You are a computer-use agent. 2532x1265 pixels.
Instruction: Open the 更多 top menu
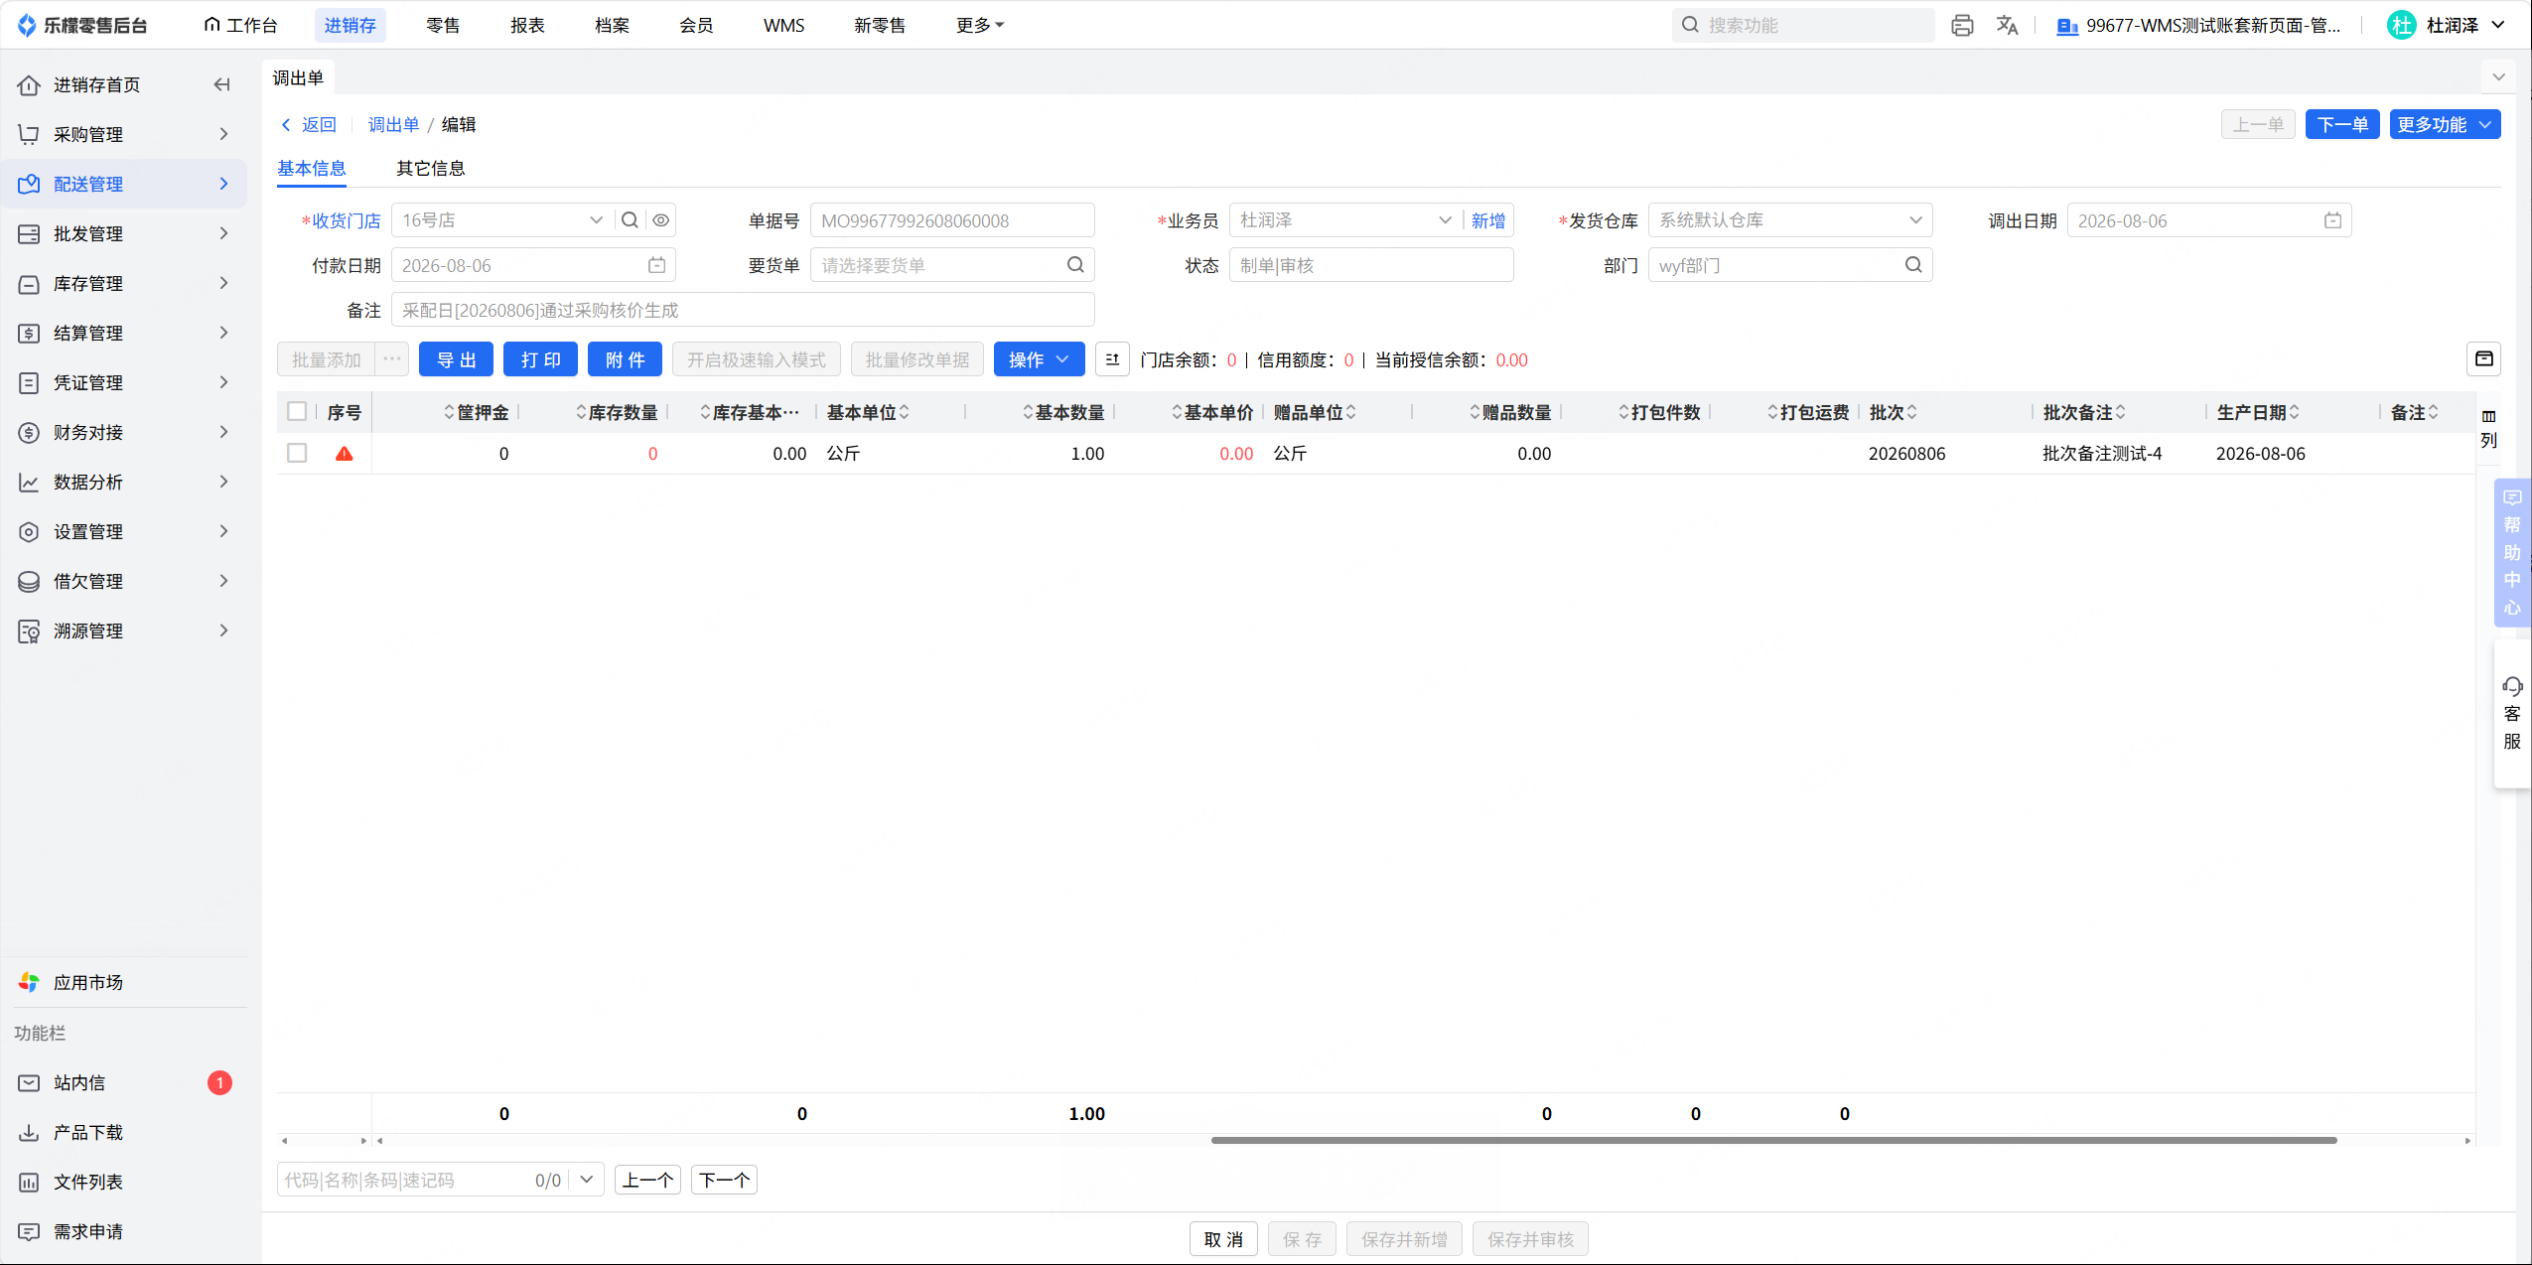tap(979, 25)
